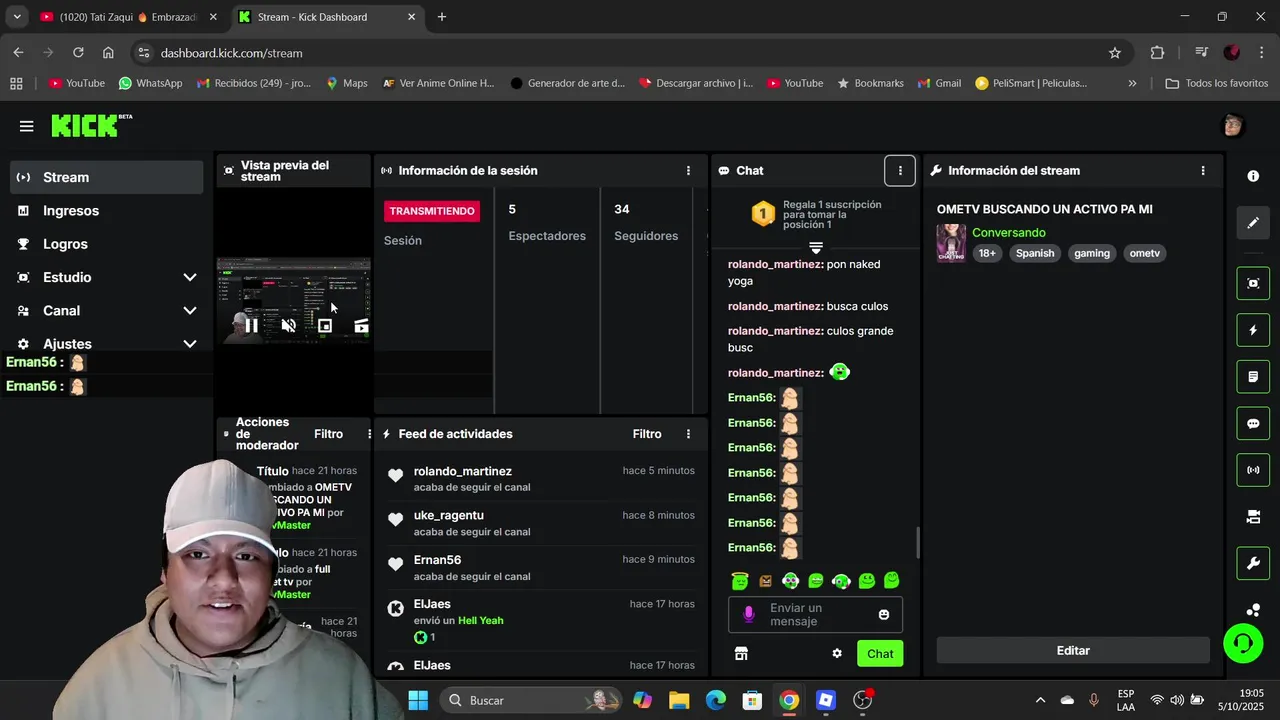
Task: Open File Explorer from taskbar
Action: pyautogui.click(x=679, y=700)
